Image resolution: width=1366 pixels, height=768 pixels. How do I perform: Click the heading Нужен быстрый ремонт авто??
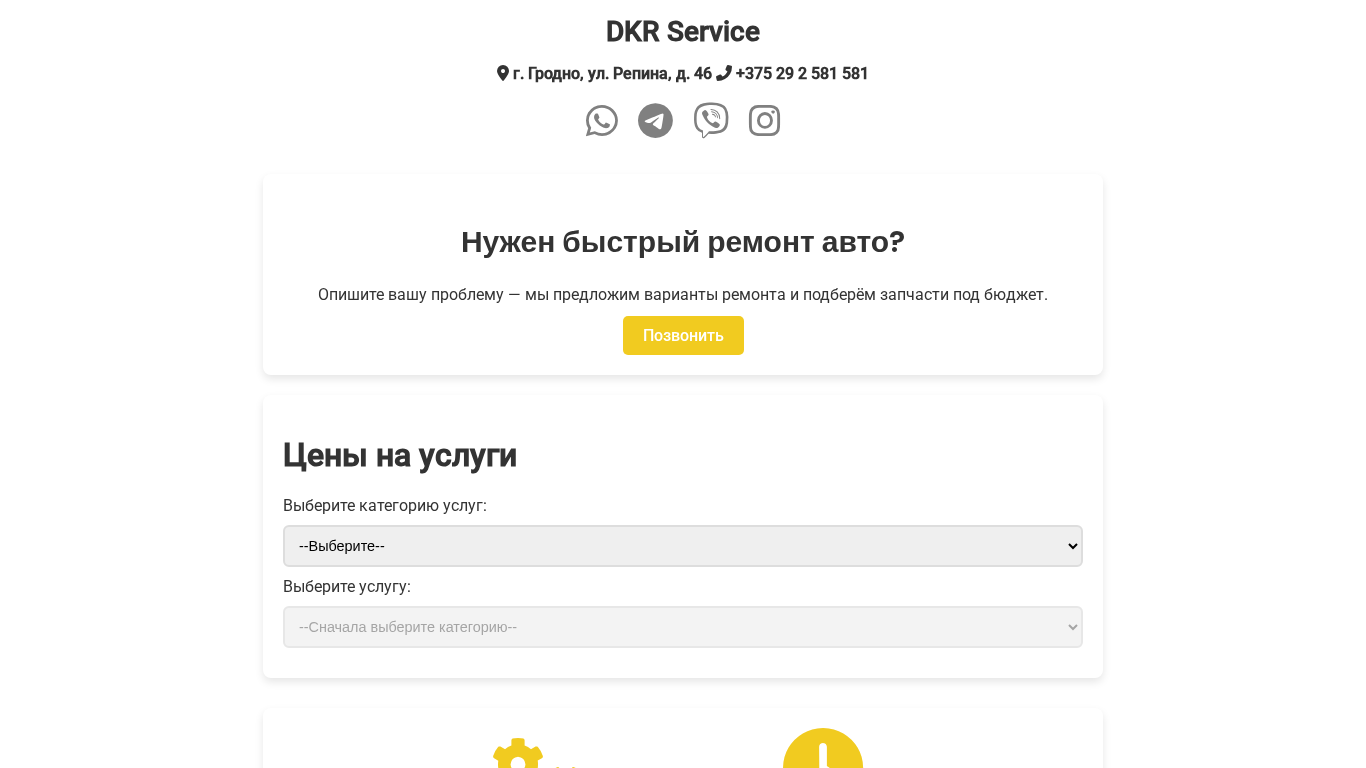click(683, 242)
